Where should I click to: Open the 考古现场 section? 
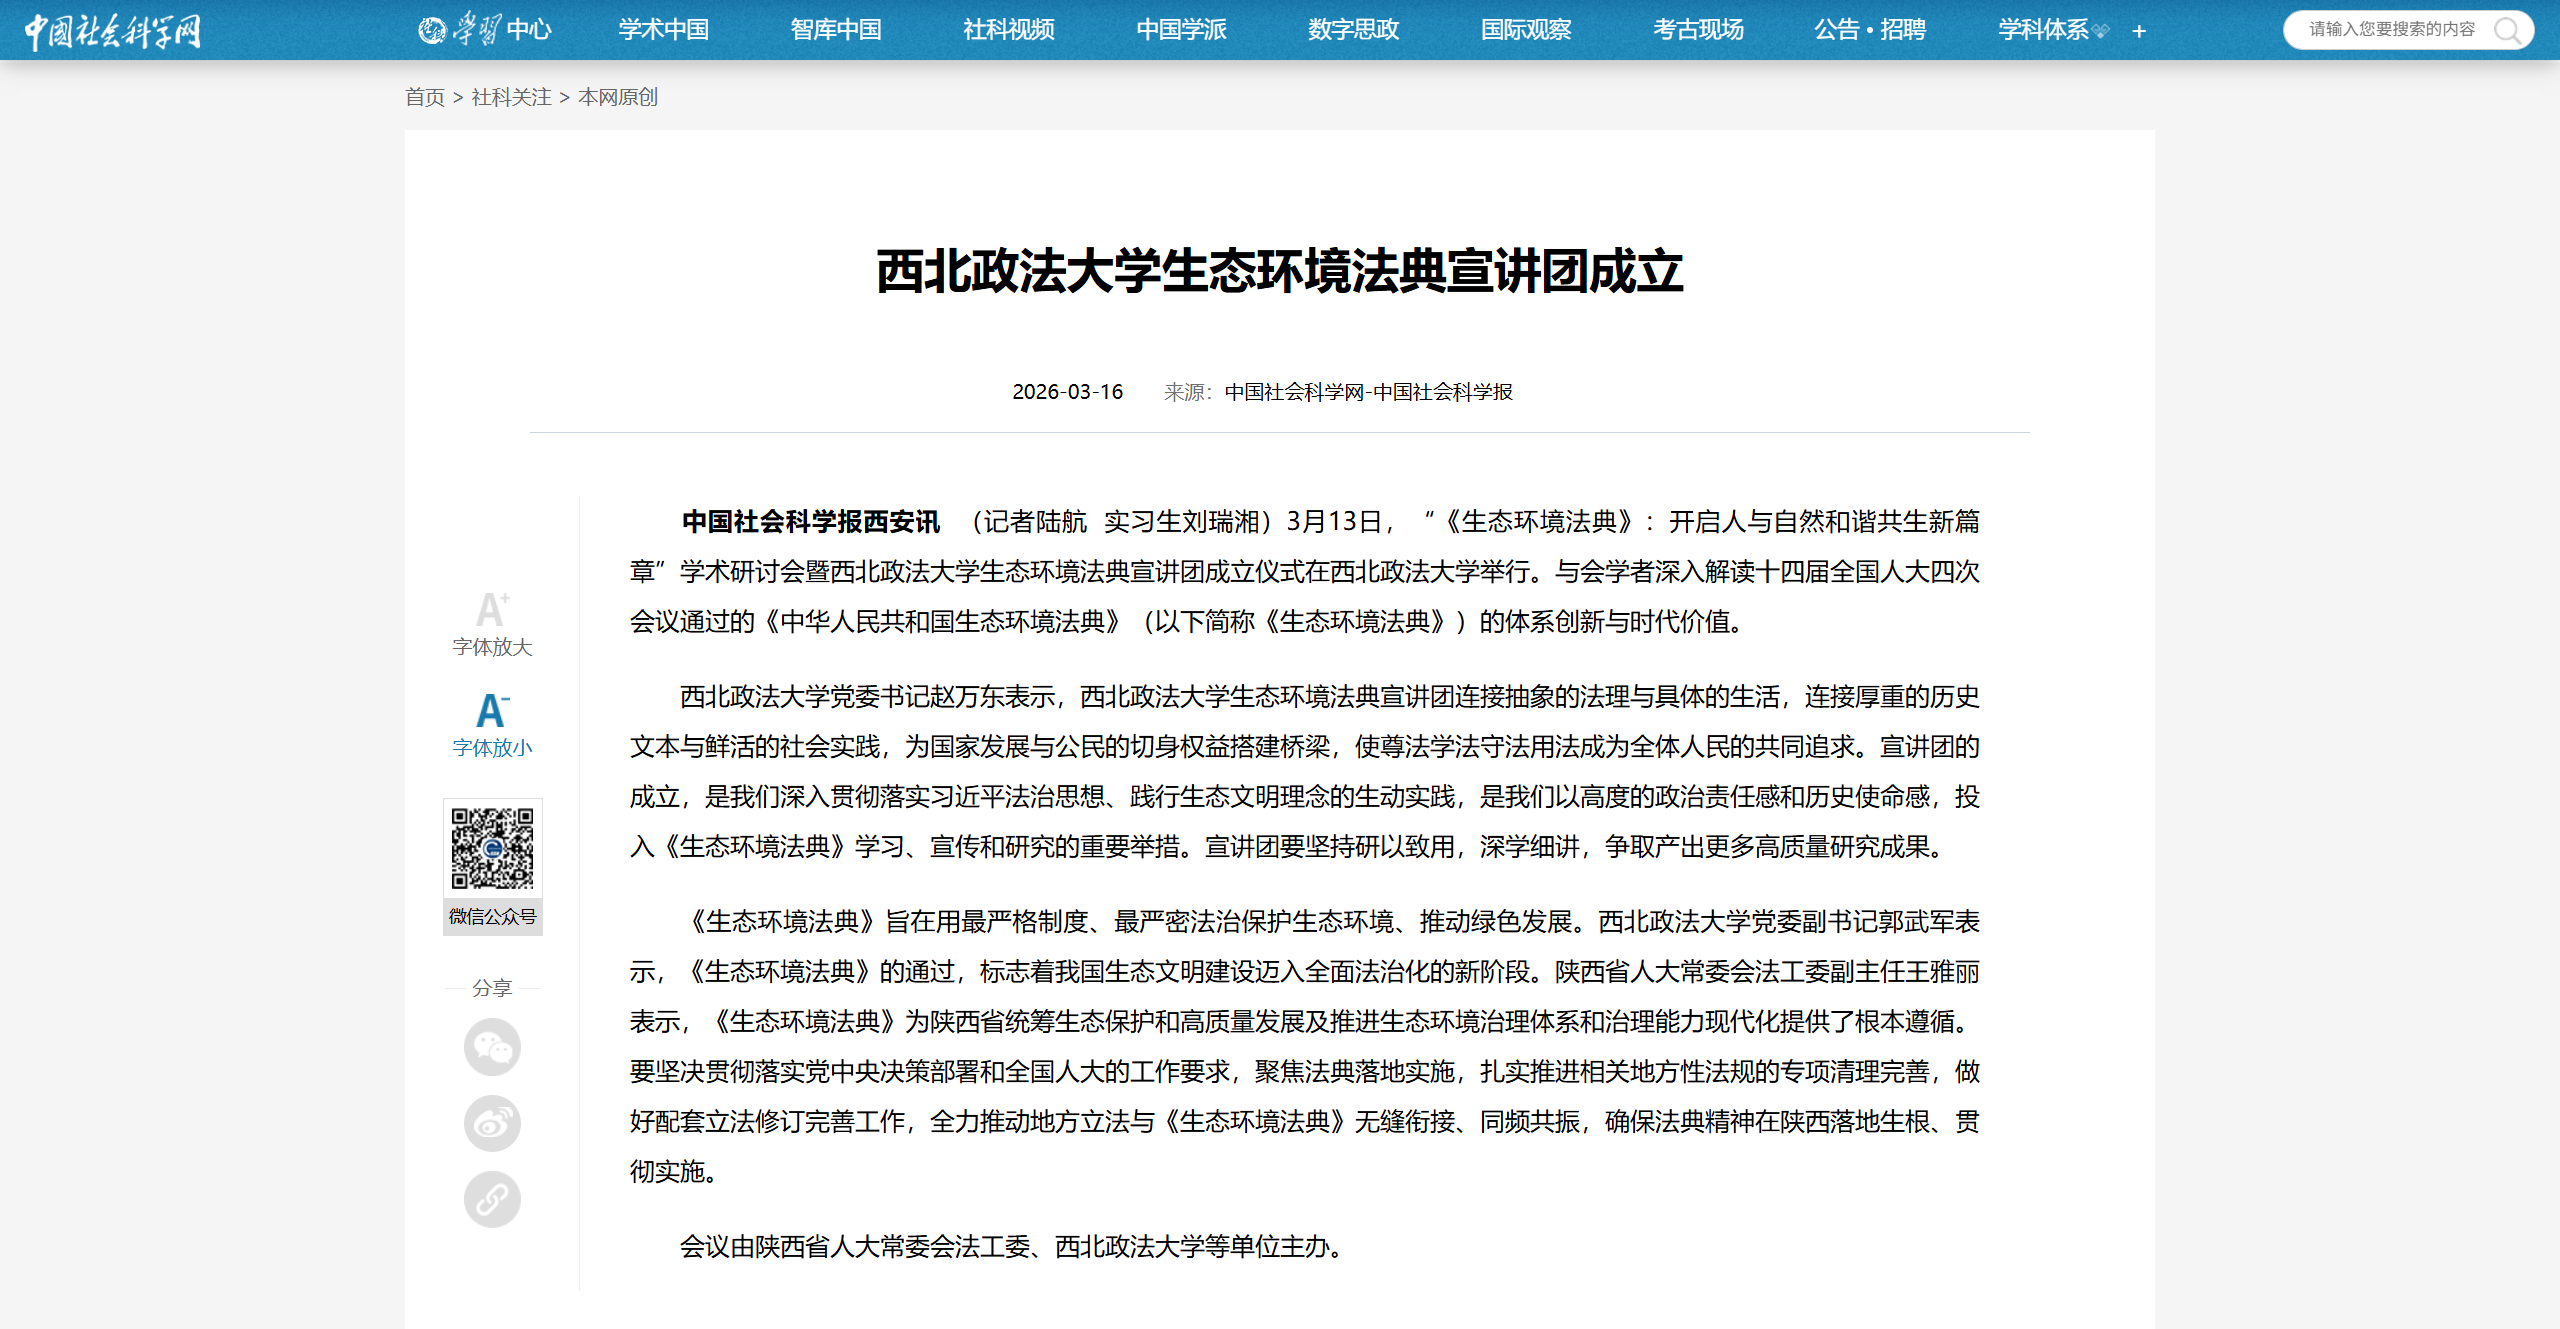(1698, 30)
